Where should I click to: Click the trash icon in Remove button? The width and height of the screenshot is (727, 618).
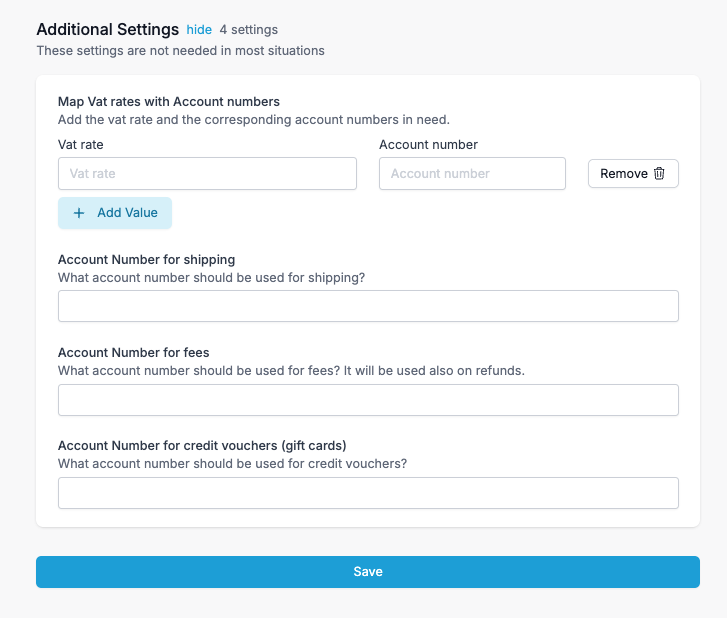pos(659,173)
